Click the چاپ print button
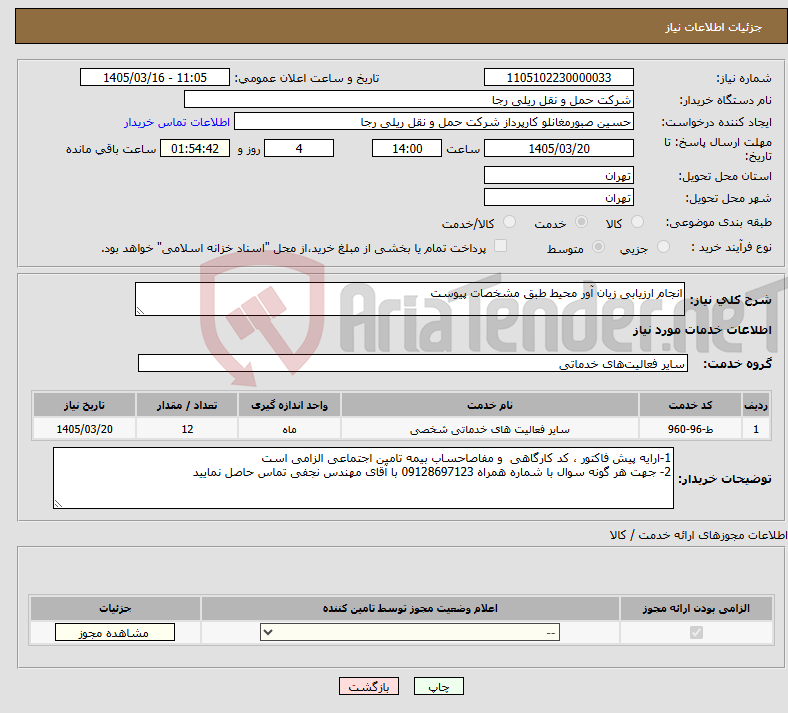The width and height of the screenshot is (788, 713). 439,686
